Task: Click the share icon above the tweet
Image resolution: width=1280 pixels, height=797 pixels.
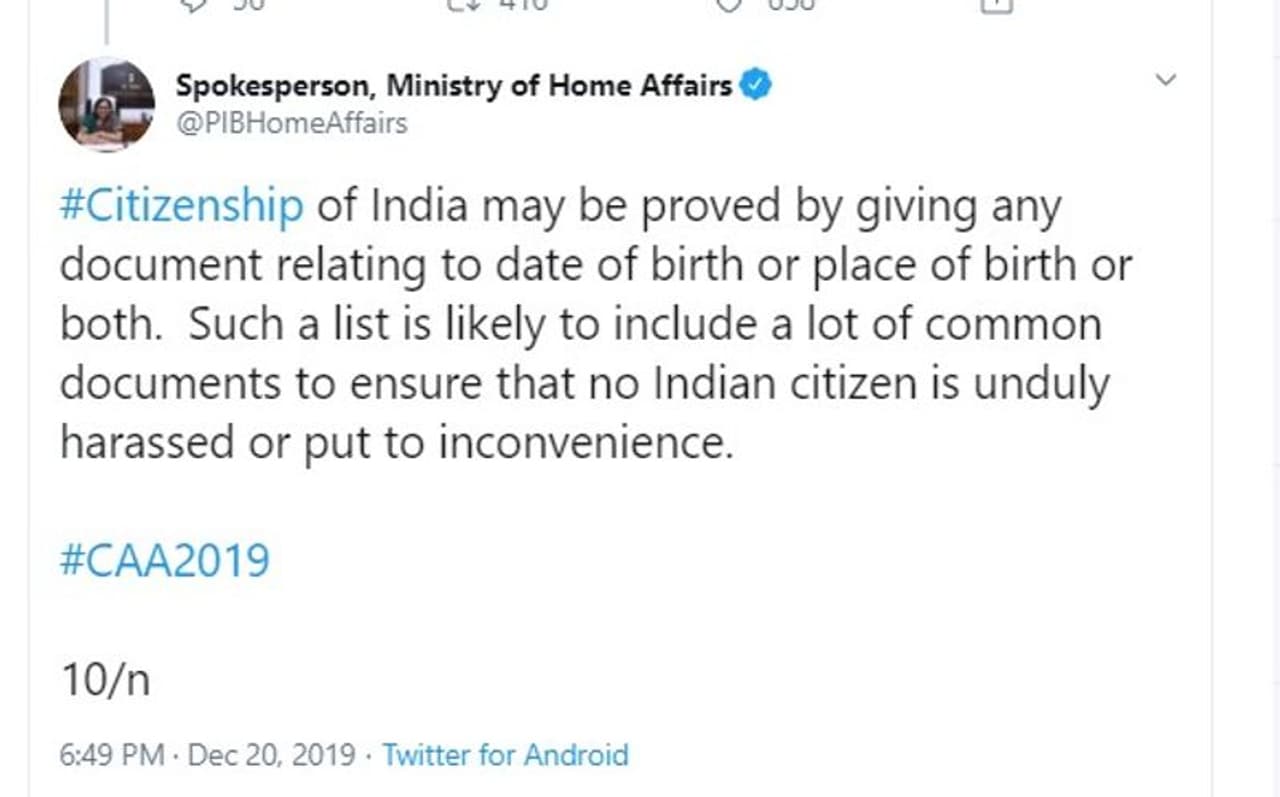Action: 996,4
